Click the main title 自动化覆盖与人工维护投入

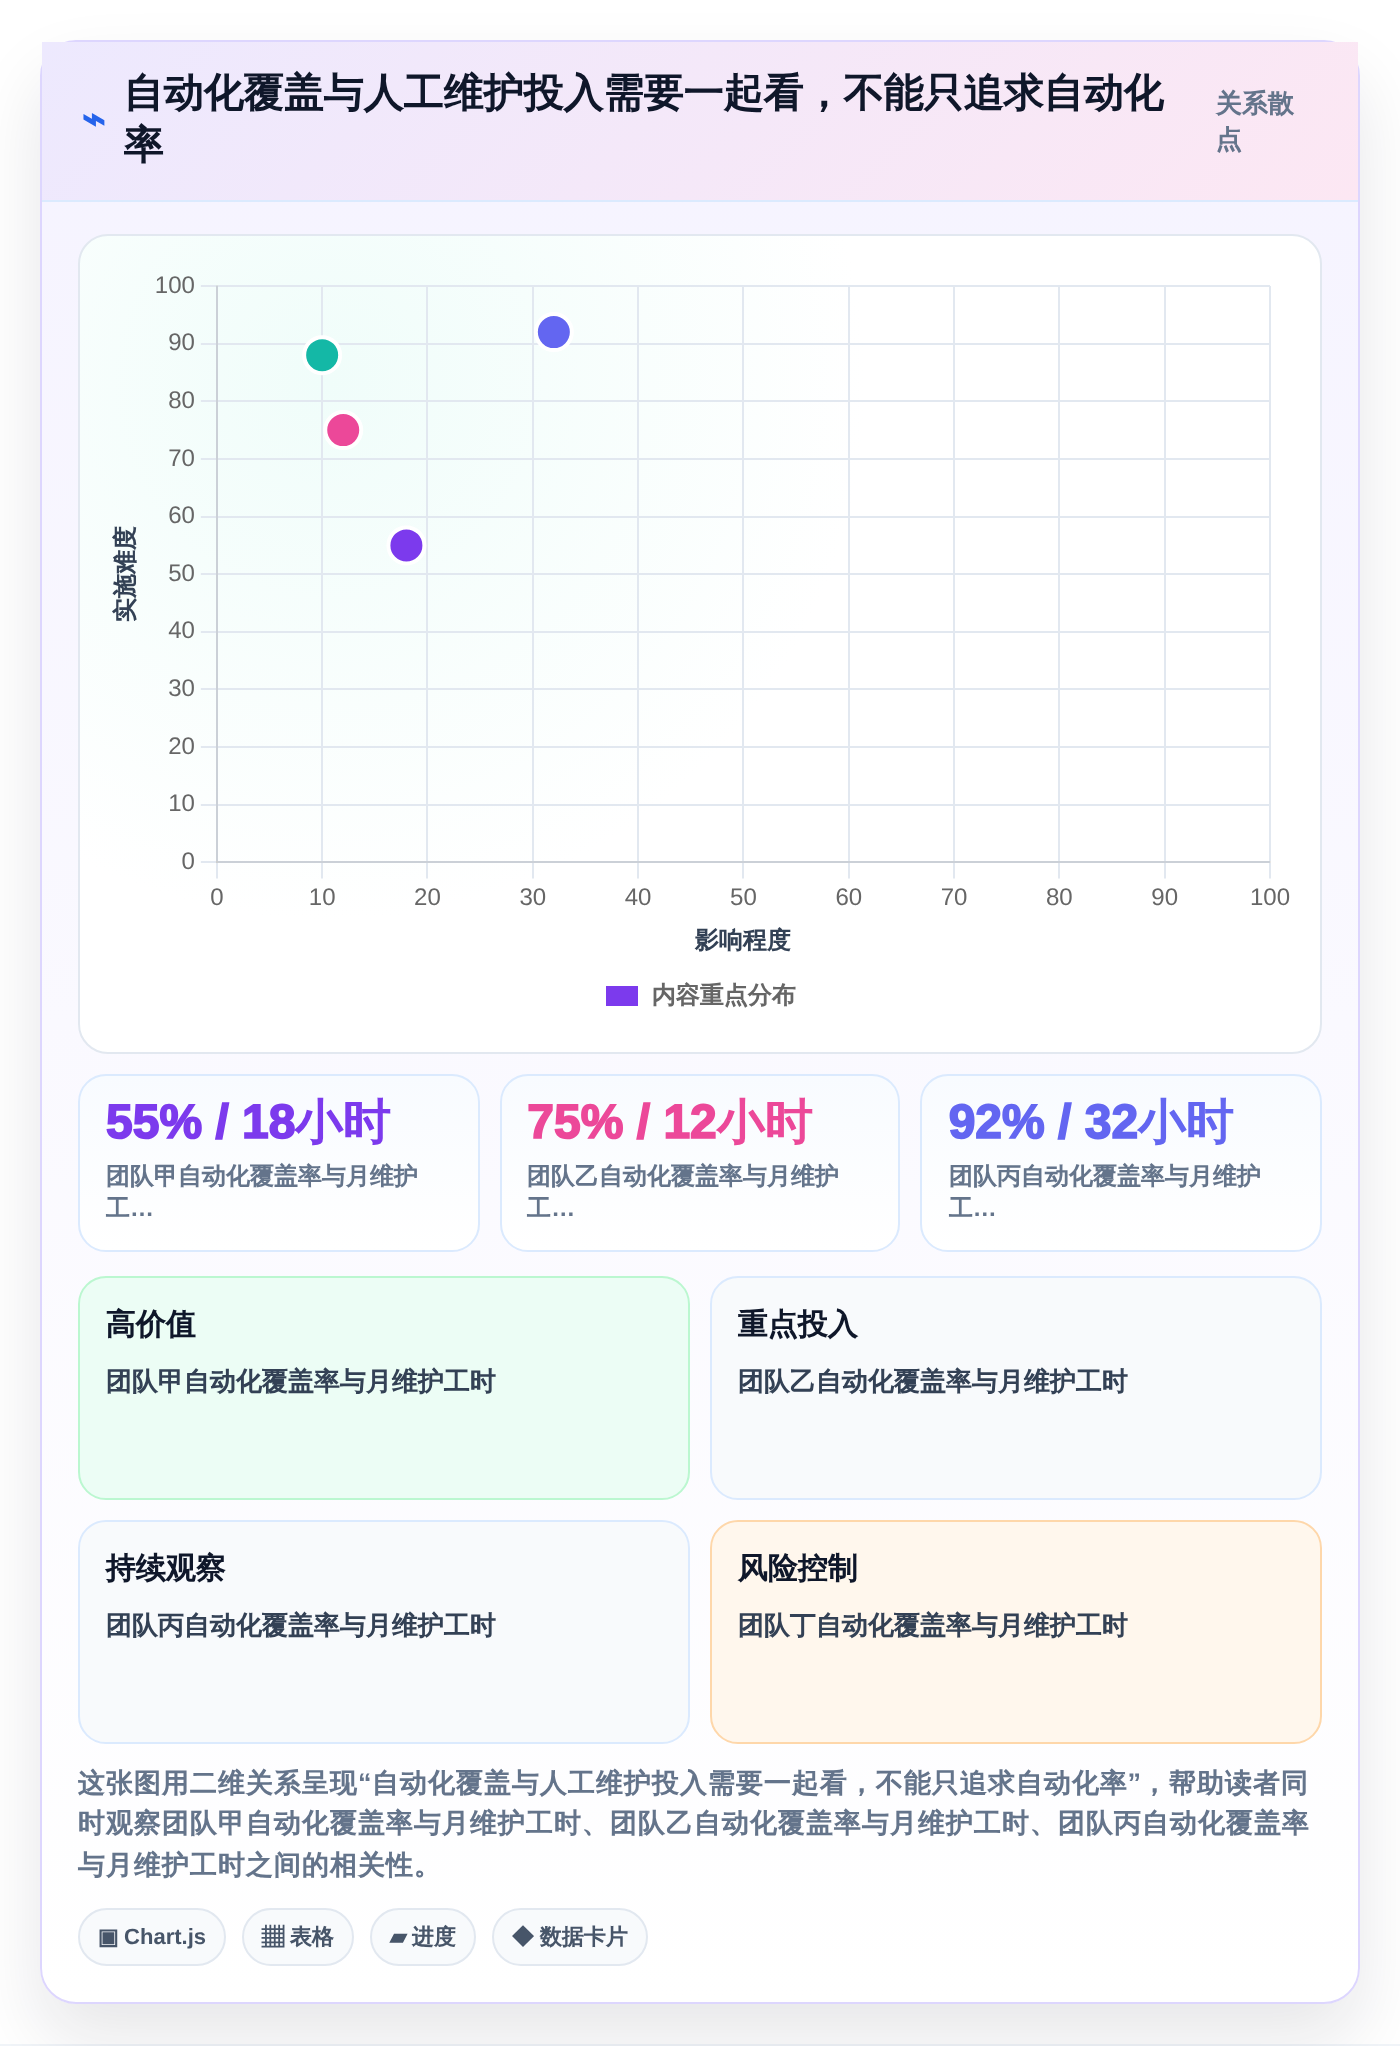[x=644, y=118]
